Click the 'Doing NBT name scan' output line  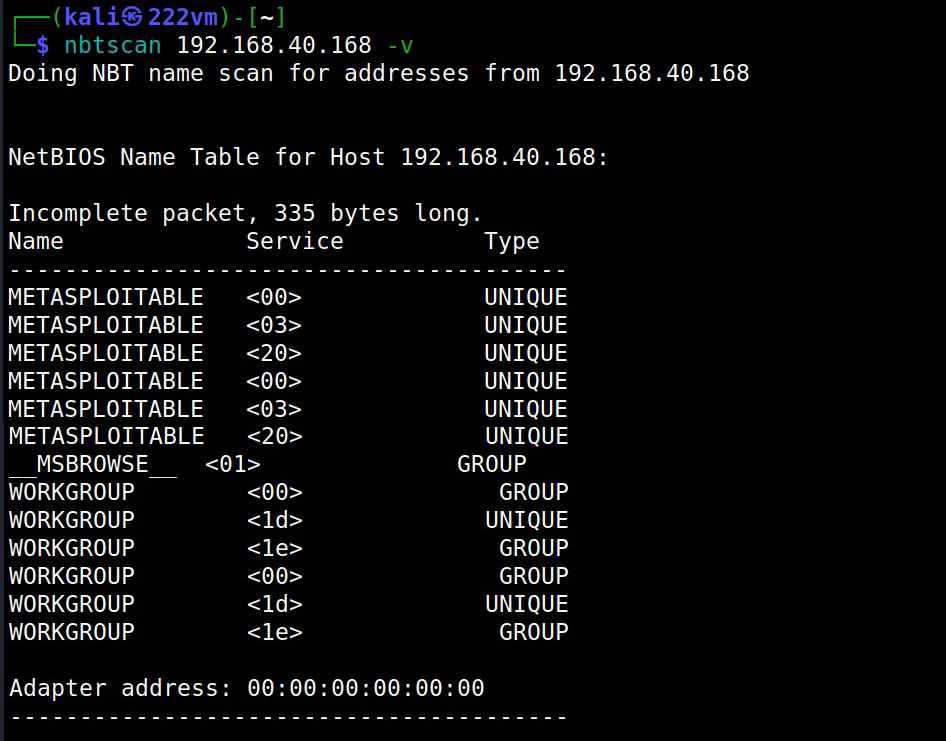[378, 74]
